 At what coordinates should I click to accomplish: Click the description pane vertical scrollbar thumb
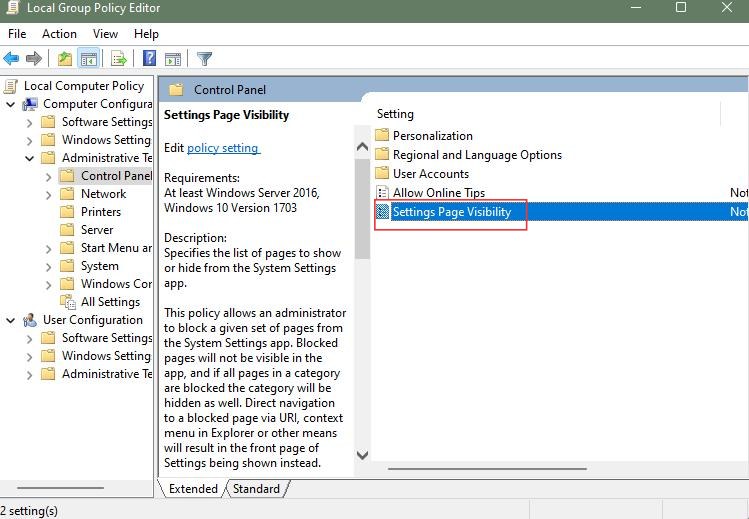click(363, 209)
